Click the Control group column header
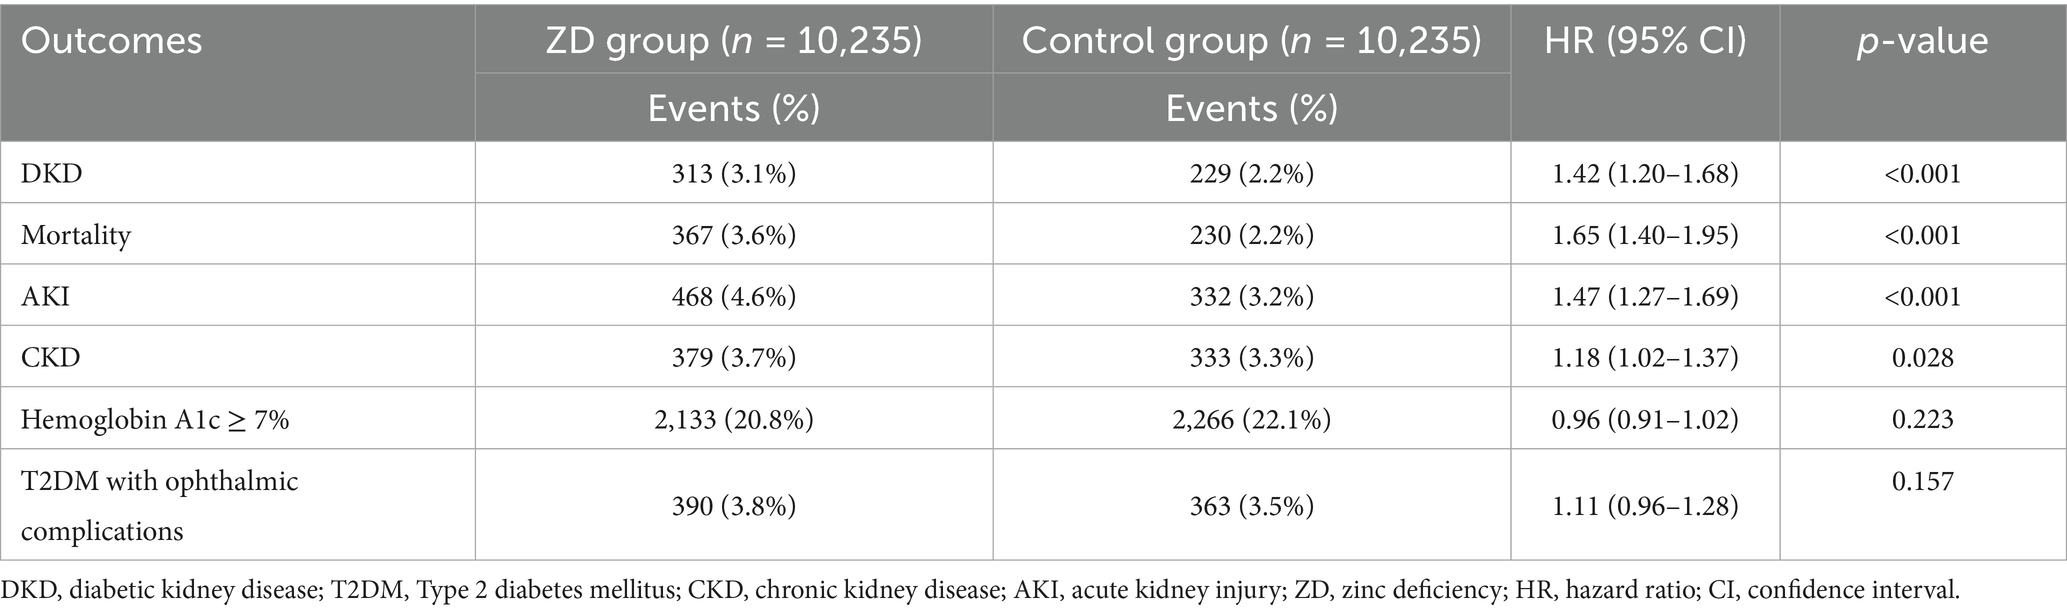This screenshot has width=2067, height=612. [x=1251, y=41]
